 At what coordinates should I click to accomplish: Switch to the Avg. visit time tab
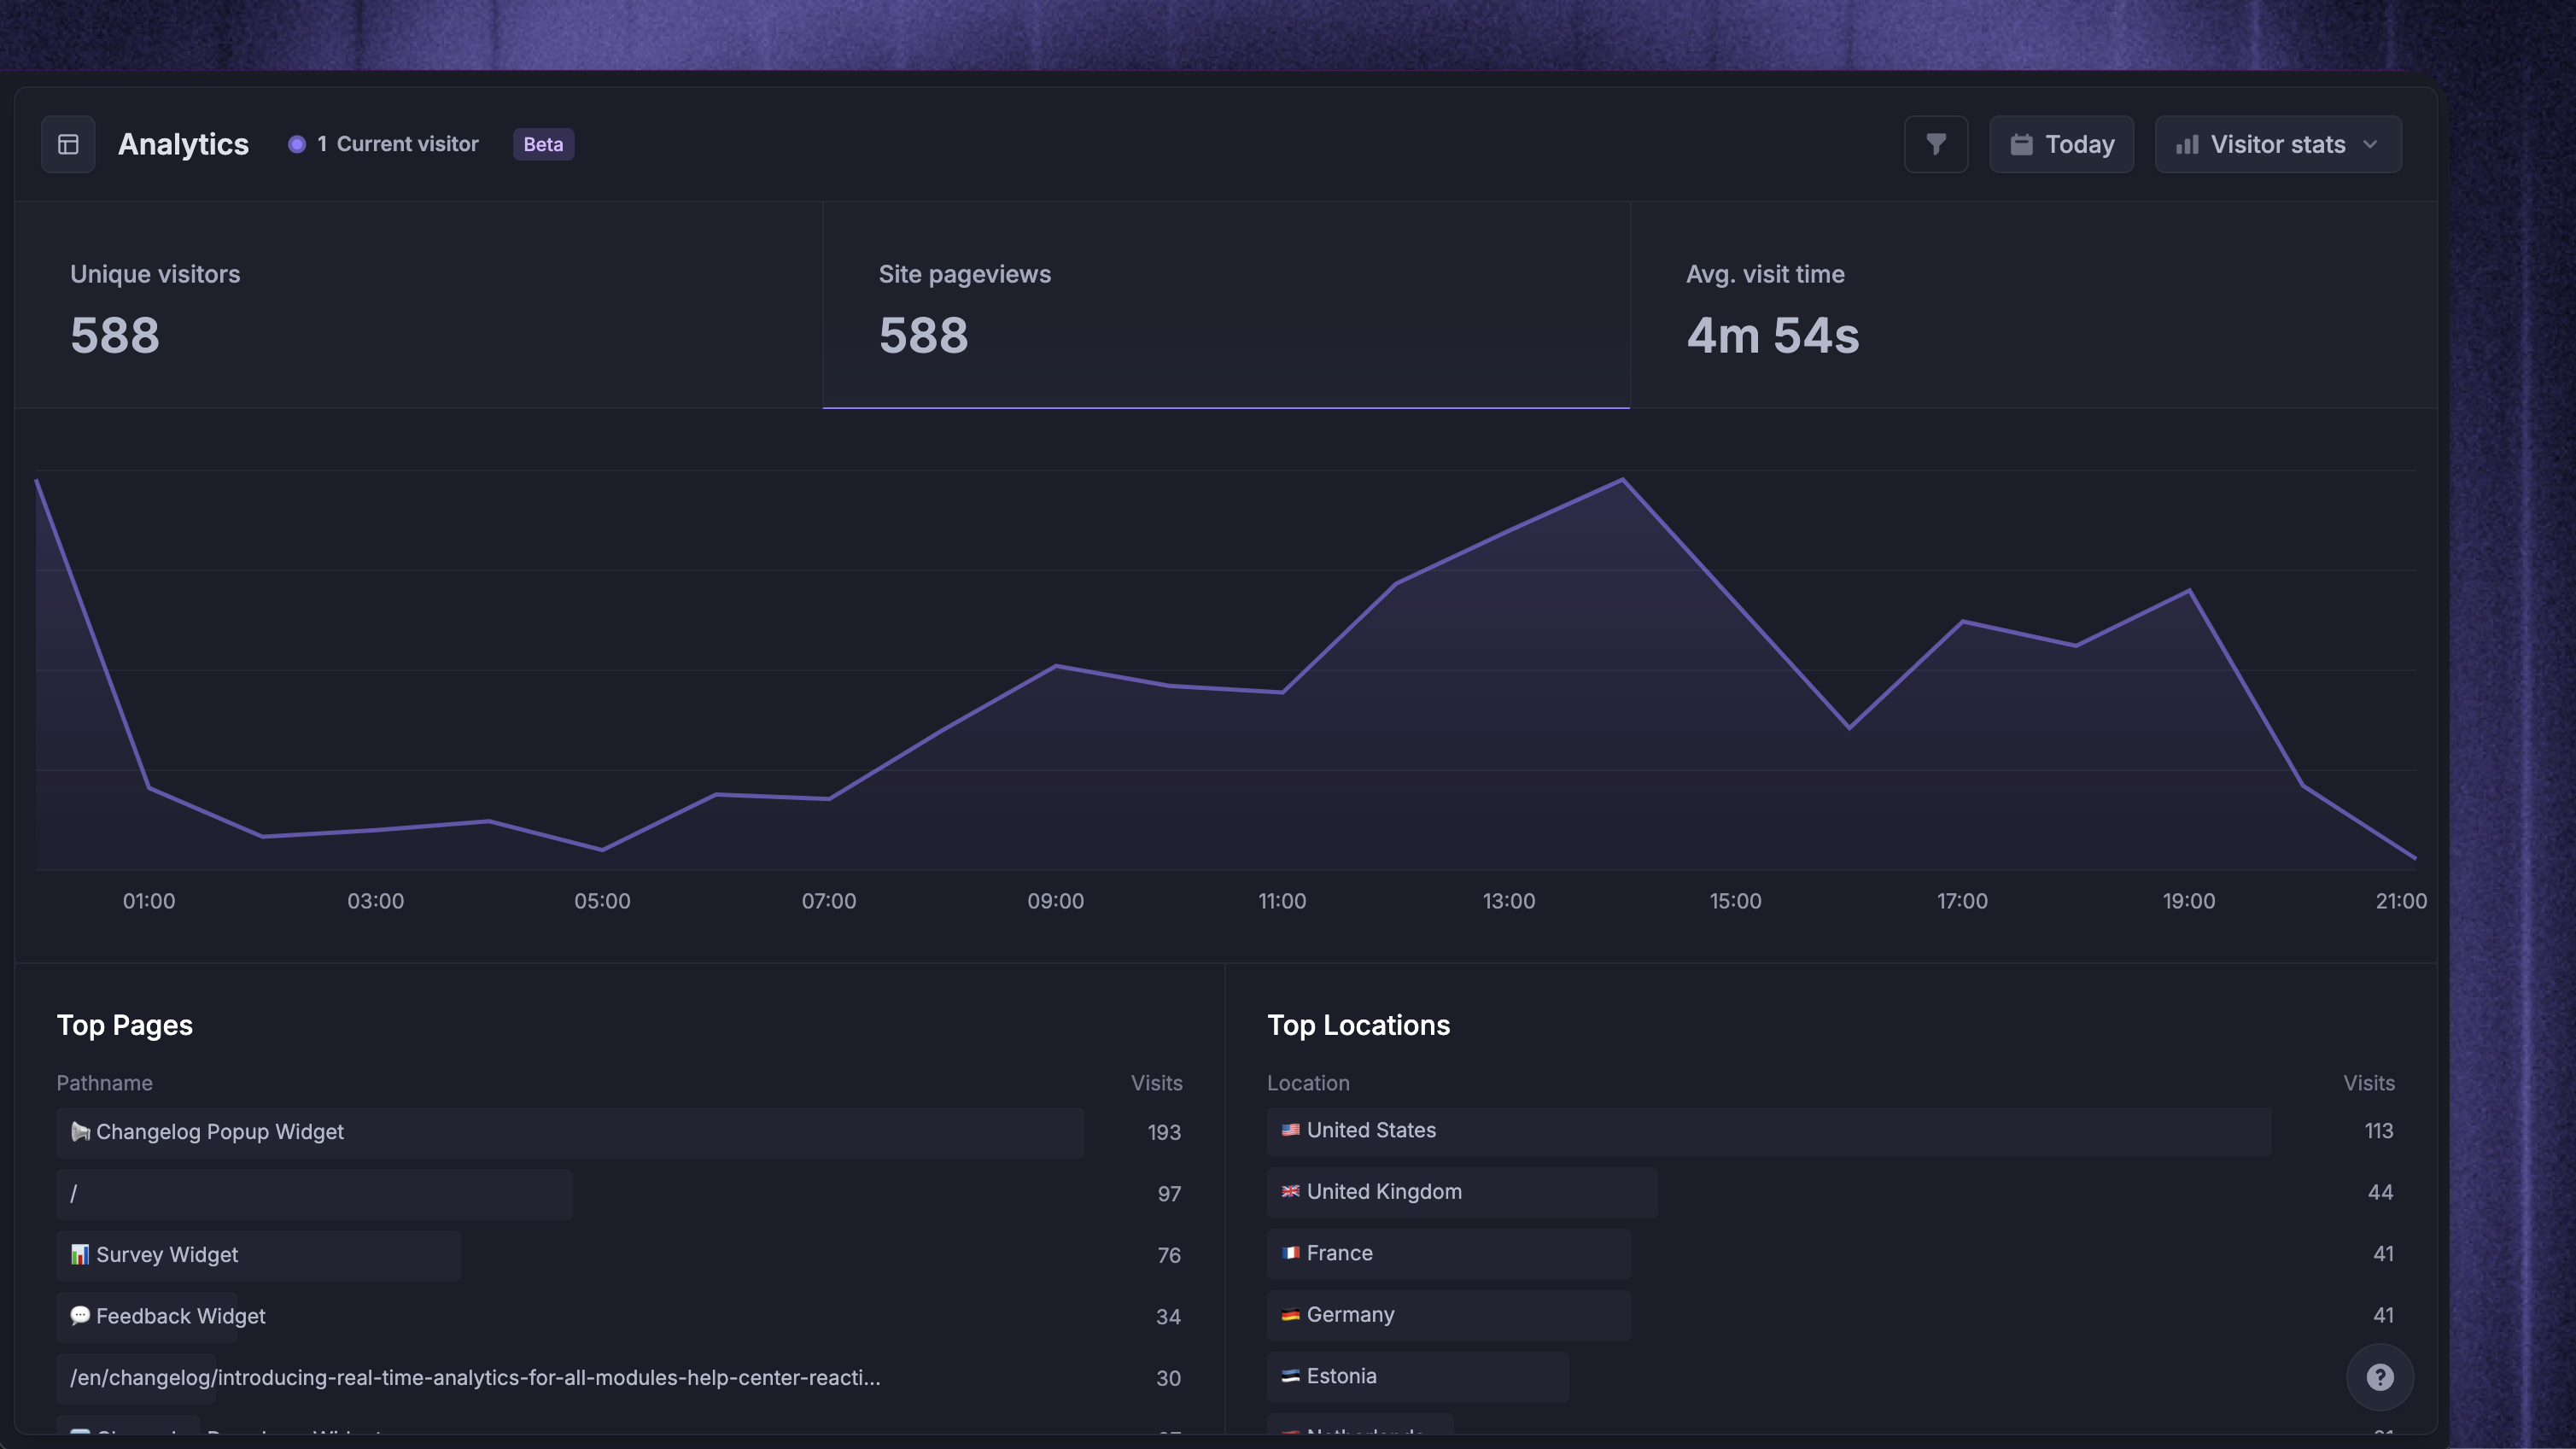coord(2034,305)
